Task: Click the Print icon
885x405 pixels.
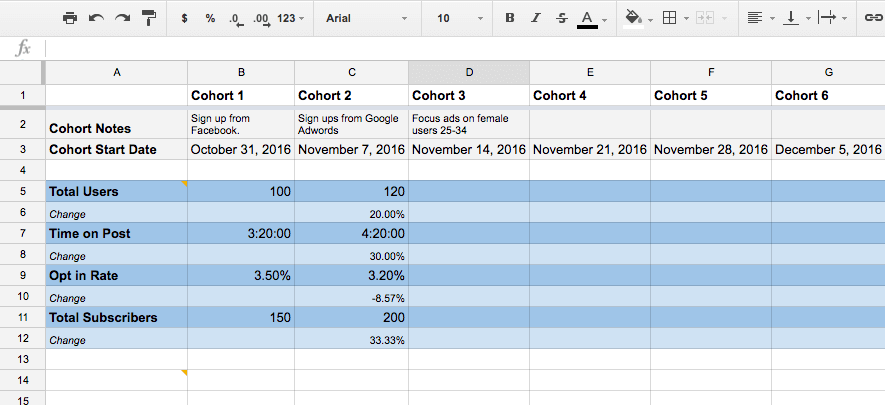Action: tap(70, 18)
